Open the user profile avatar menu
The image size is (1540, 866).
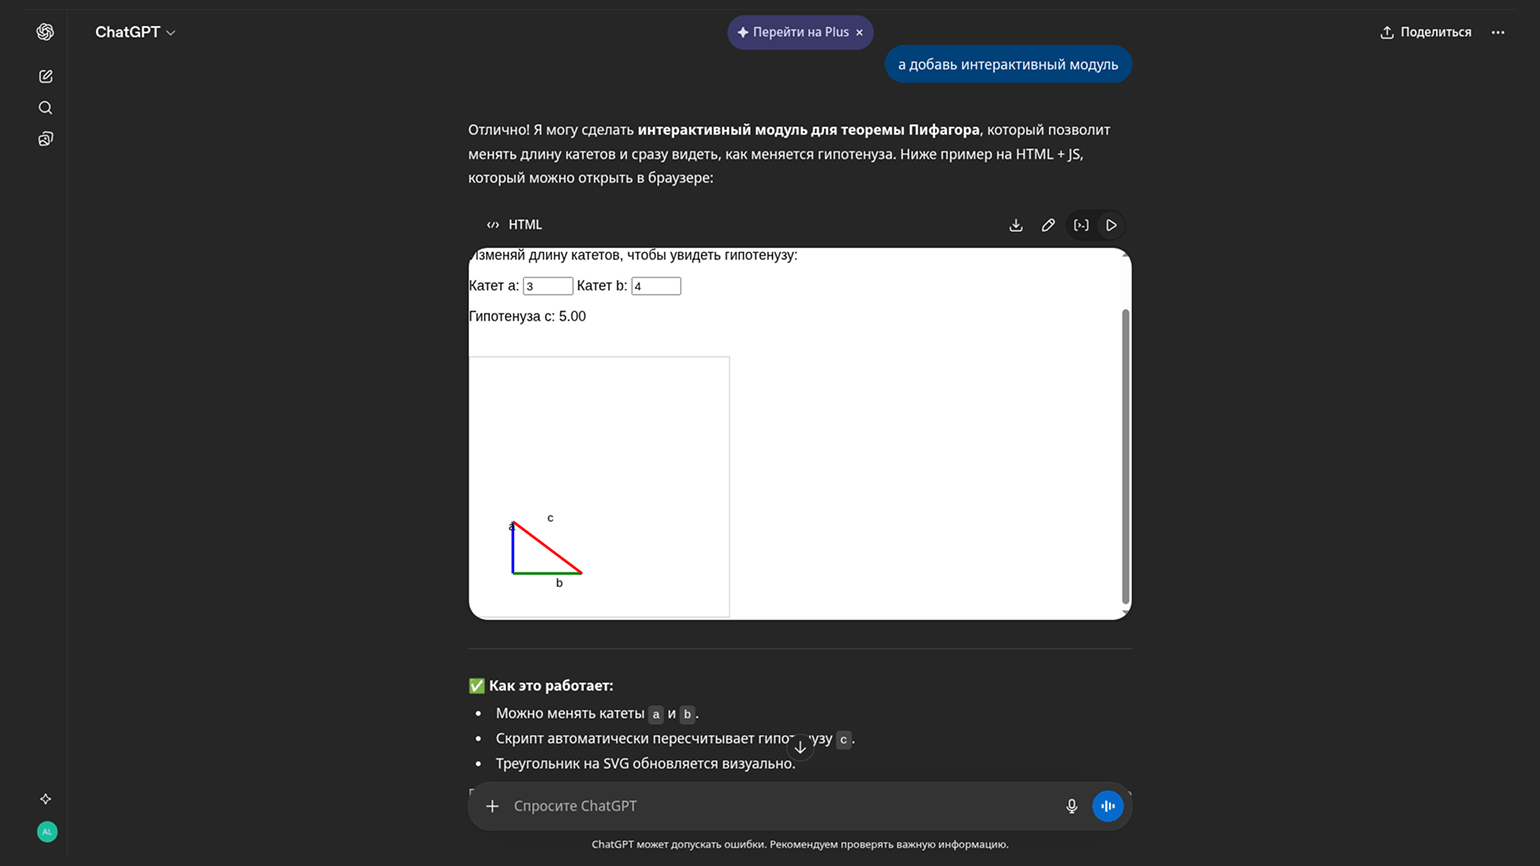[x=47, y=832]
